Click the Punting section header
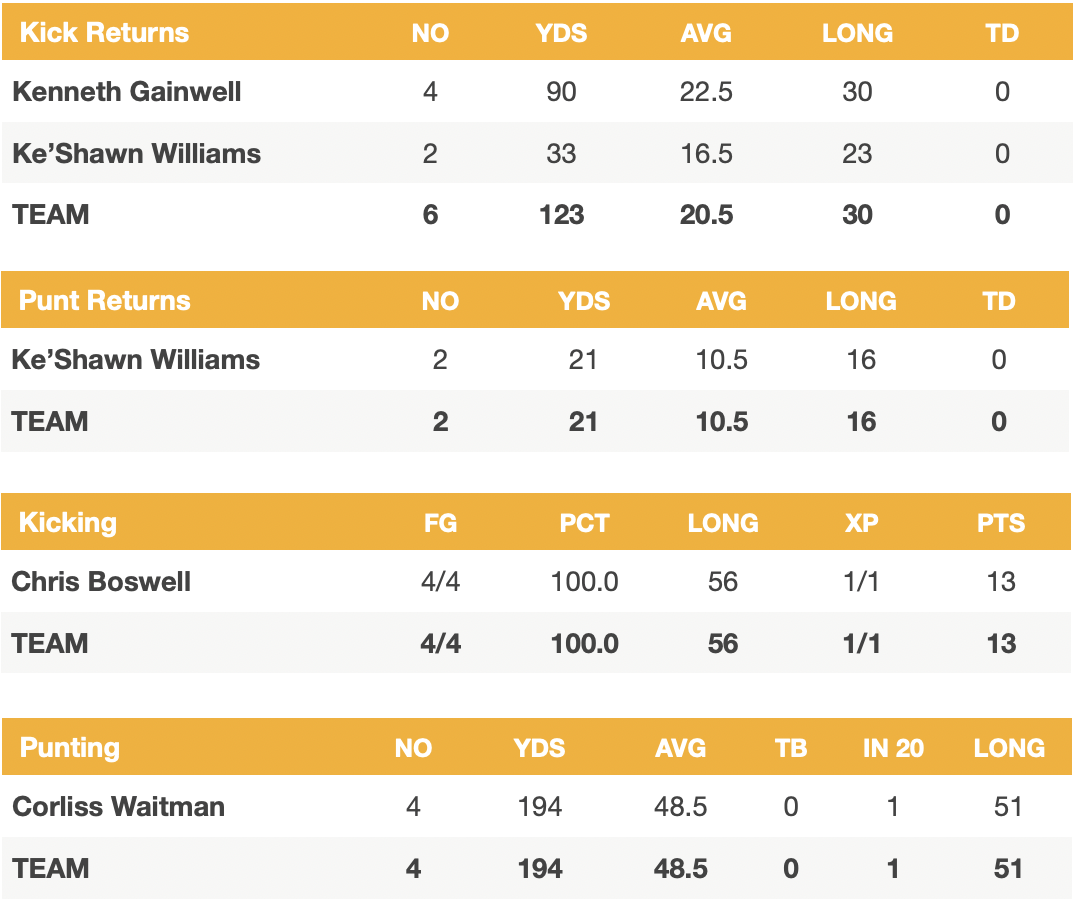 [70, 747]
